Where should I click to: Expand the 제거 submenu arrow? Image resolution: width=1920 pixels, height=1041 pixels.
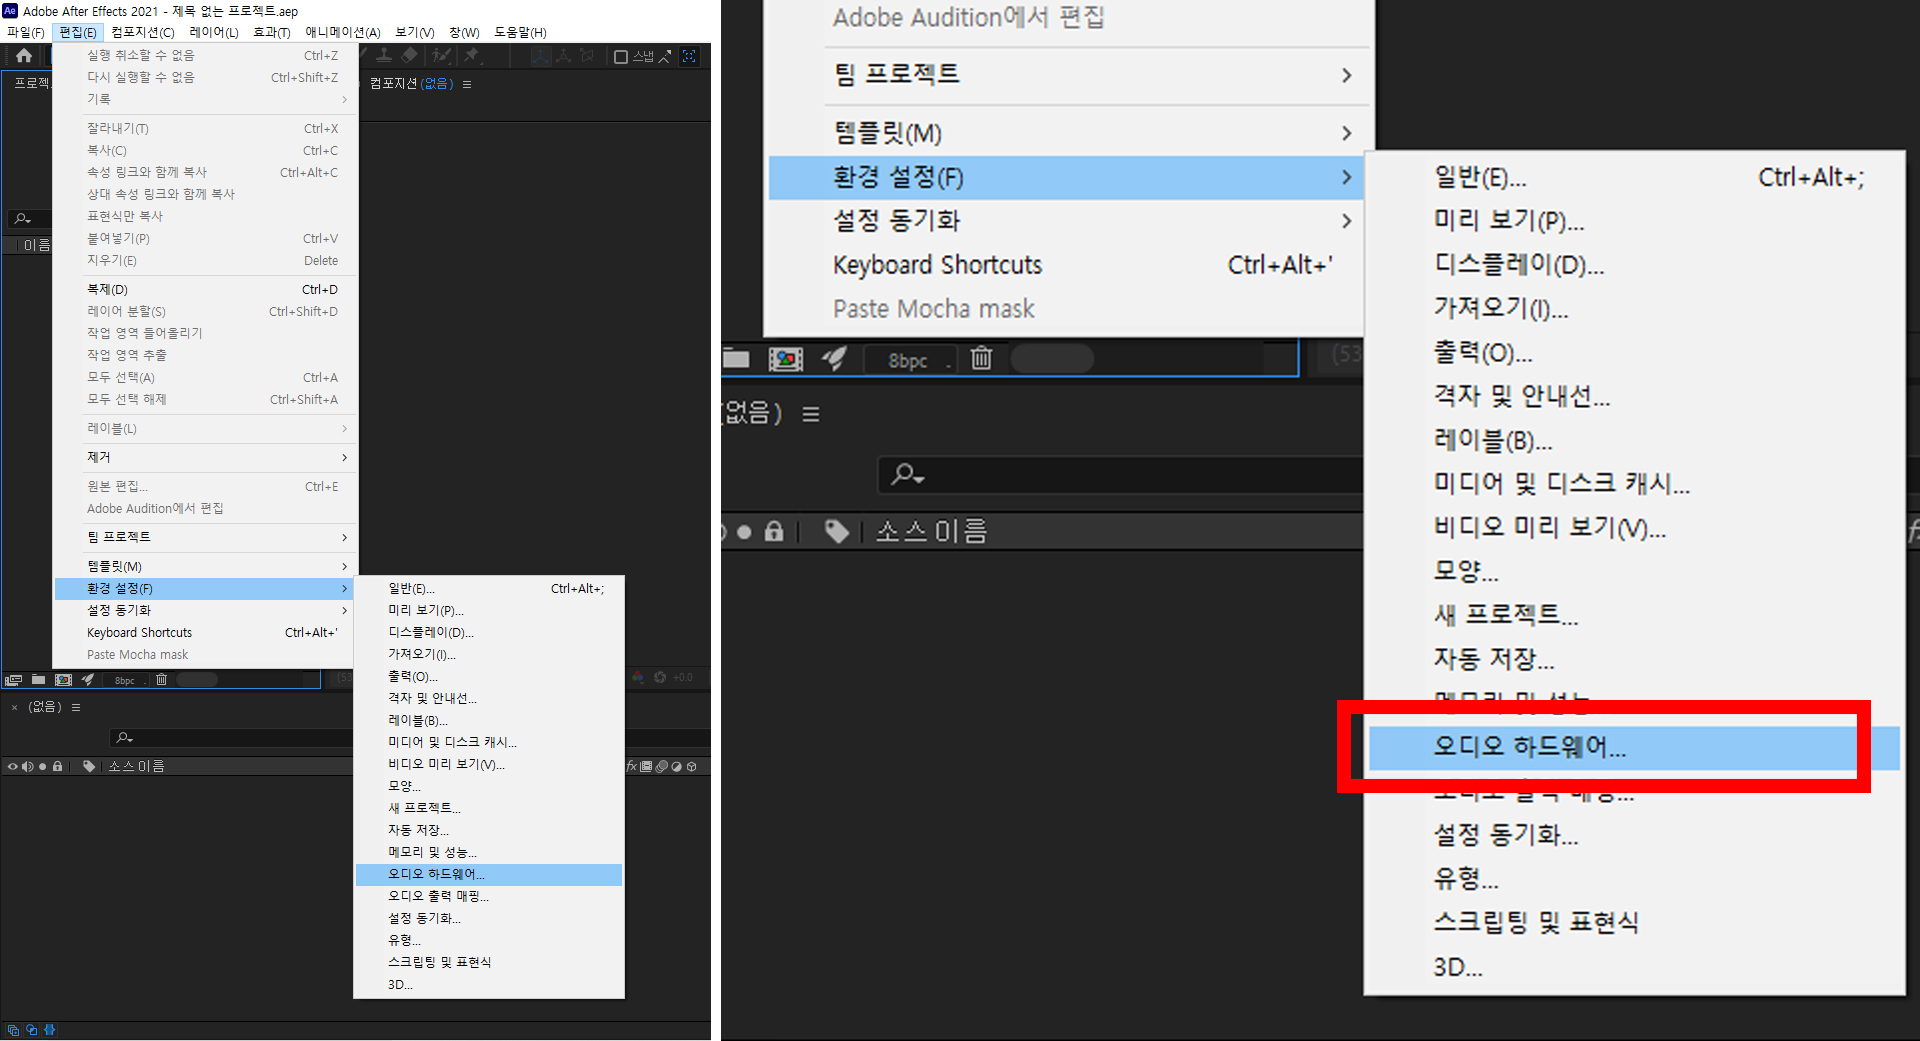pos(344,457)
